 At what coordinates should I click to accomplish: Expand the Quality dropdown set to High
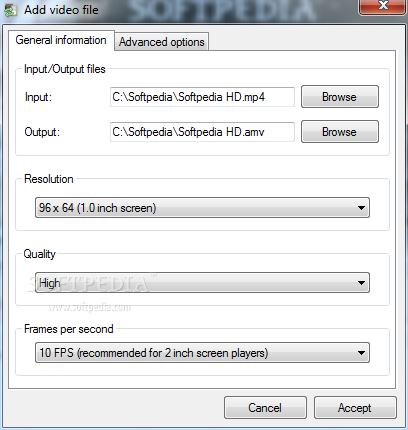202,283
